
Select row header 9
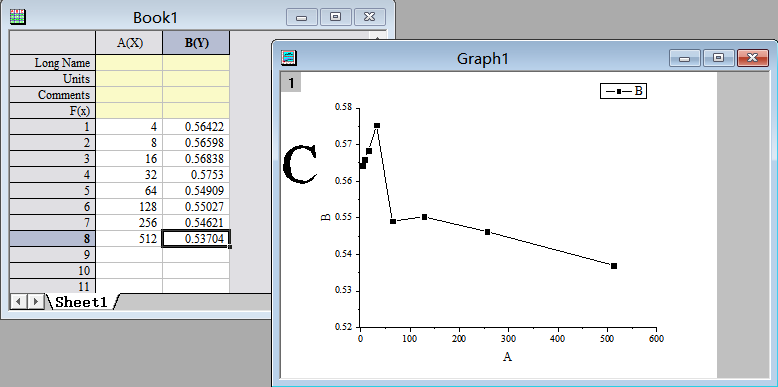53,255
